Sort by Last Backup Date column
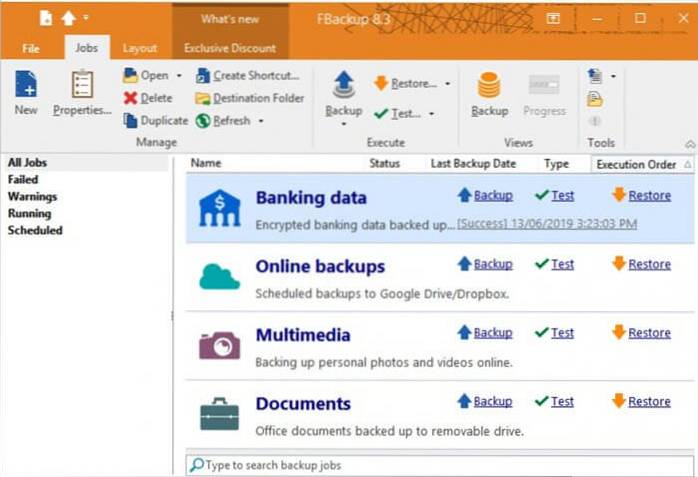This screenshot has width=698, height=477. click(473, 164)
